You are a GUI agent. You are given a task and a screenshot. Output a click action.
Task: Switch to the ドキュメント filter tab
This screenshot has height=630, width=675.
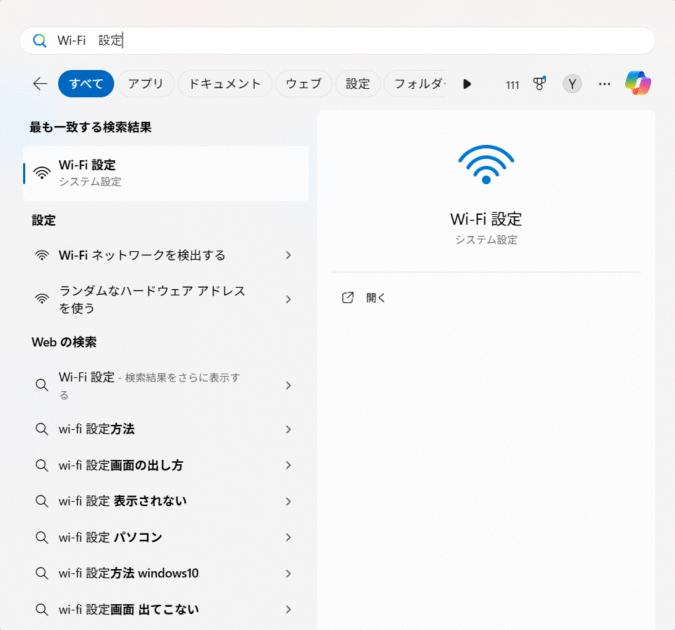[225, 84]
